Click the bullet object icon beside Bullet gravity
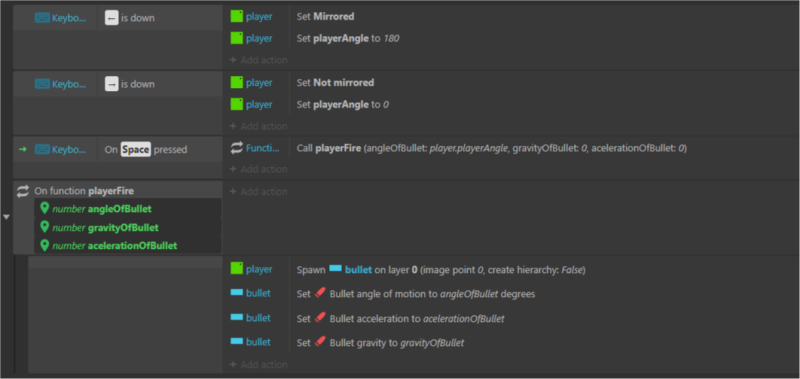 [236, 341]
